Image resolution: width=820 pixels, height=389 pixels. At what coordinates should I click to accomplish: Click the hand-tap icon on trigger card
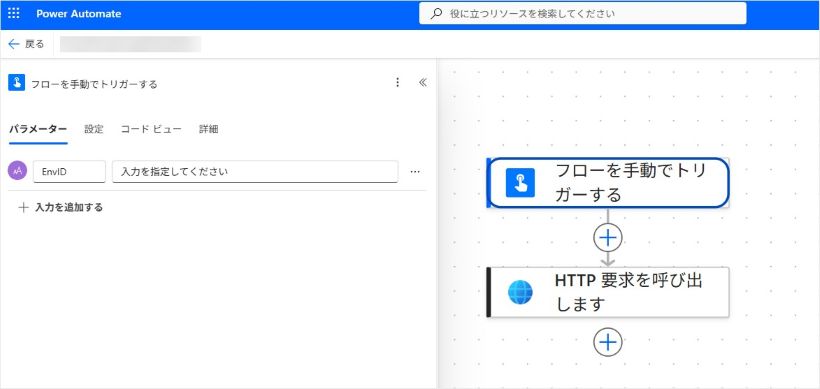pos(520,182)
